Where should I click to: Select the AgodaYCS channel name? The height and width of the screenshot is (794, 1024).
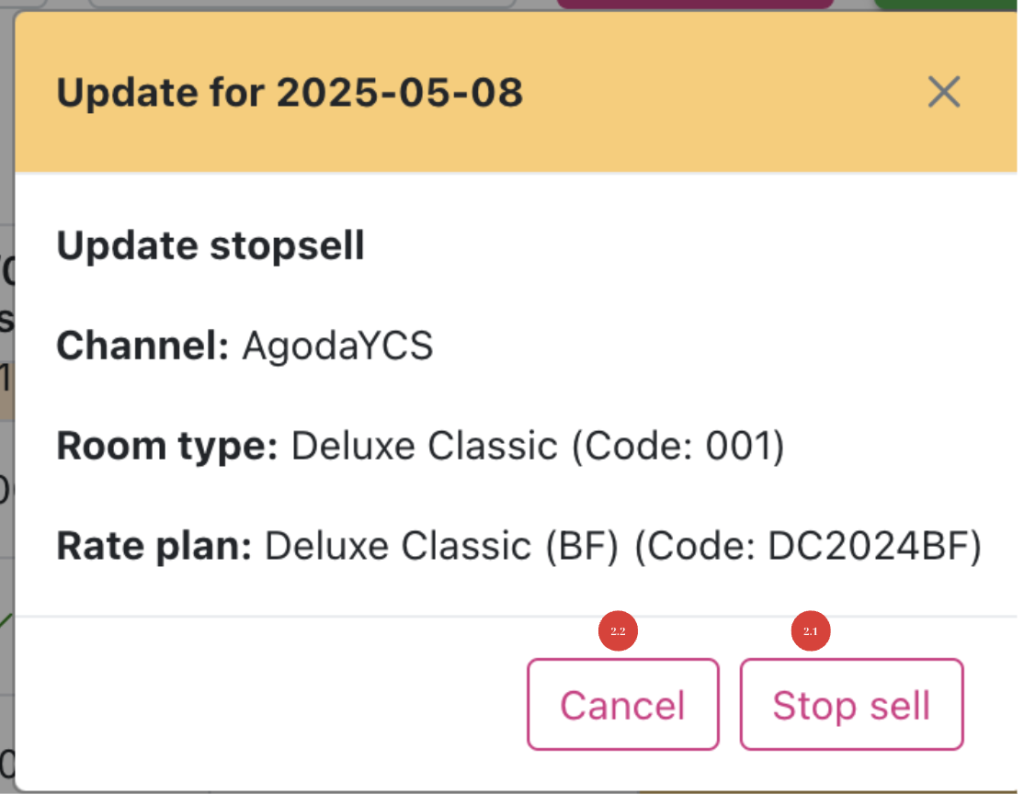(x=337, y=346)
